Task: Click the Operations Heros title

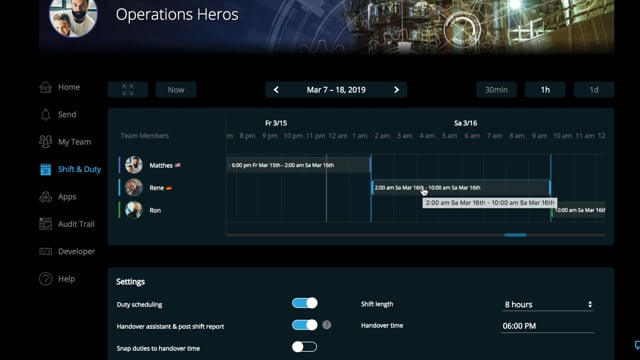Action: (177, 14)
